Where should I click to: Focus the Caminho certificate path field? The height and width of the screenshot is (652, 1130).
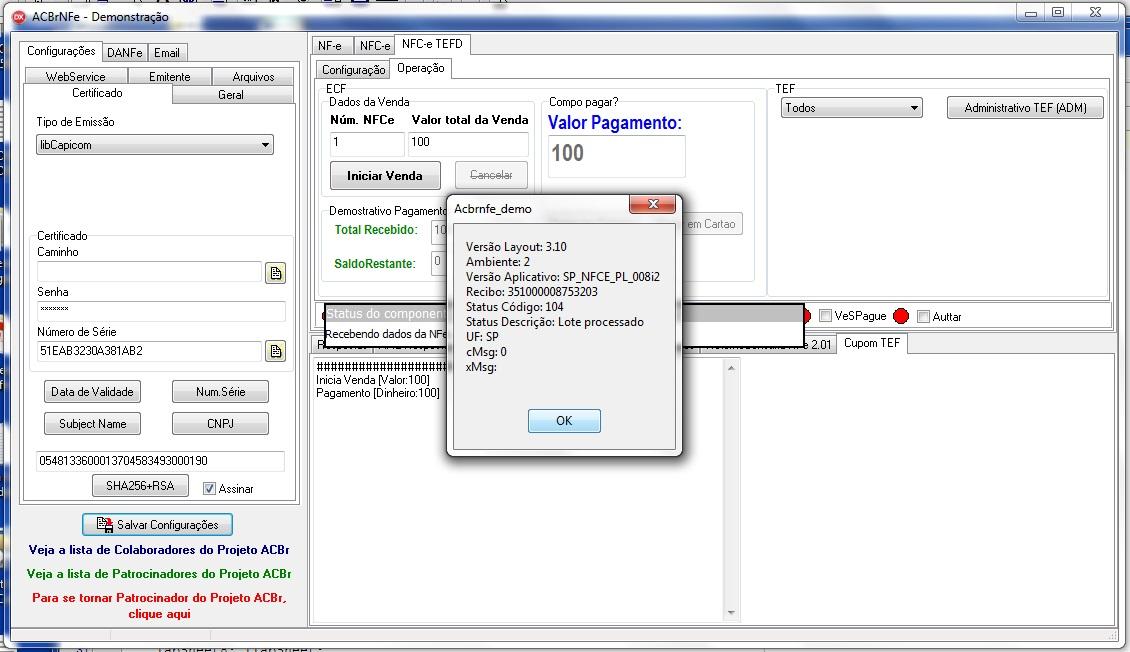coord(149,272)
